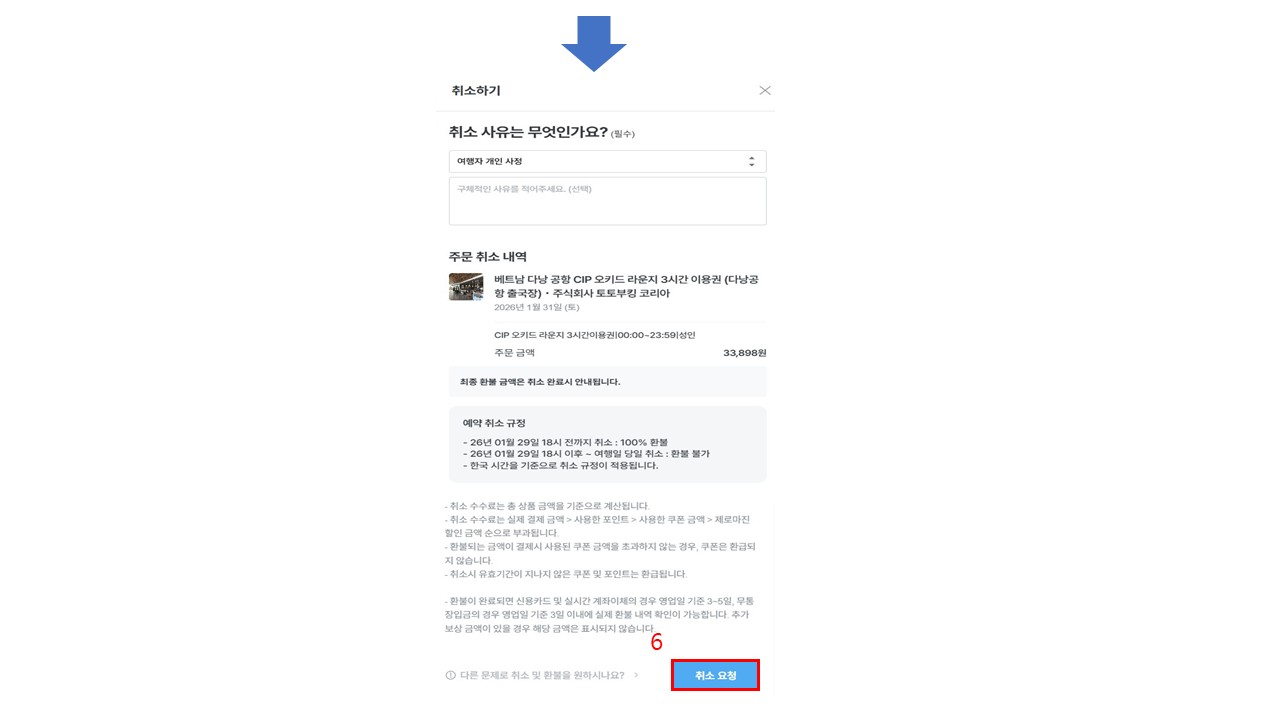Open the Da Nang lounge product thumbnail
1280x720 pixels.
click(466, 286)
